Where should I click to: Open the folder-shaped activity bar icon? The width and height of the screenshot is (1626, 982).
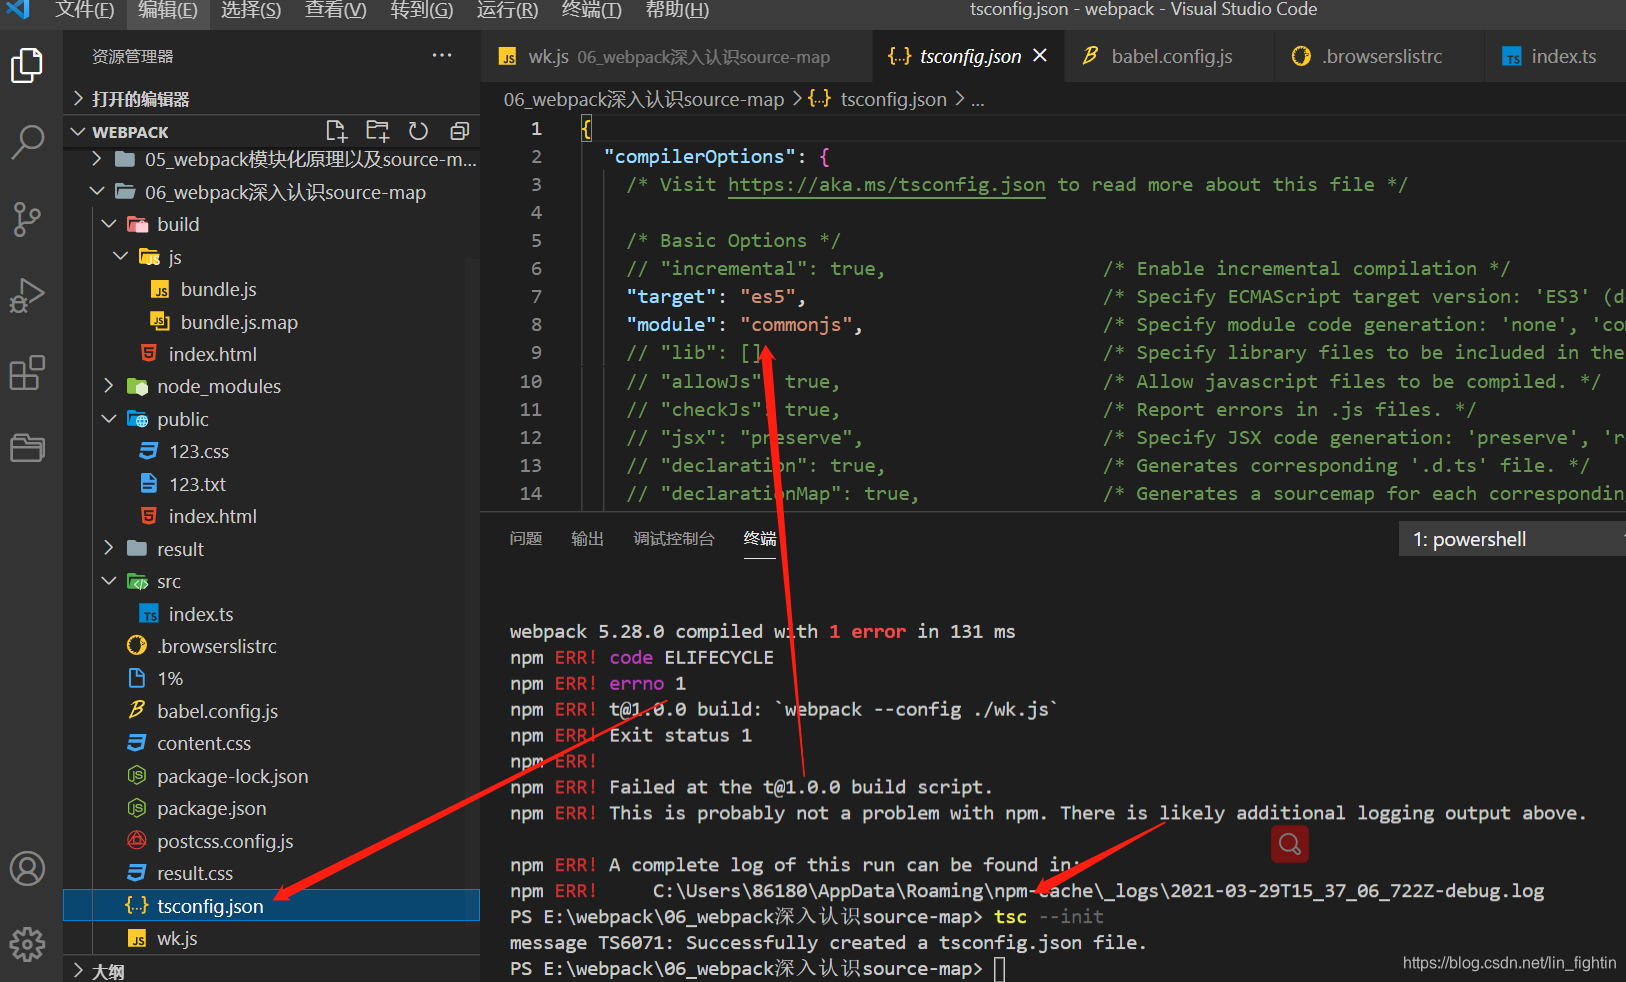tap(27, 447)
